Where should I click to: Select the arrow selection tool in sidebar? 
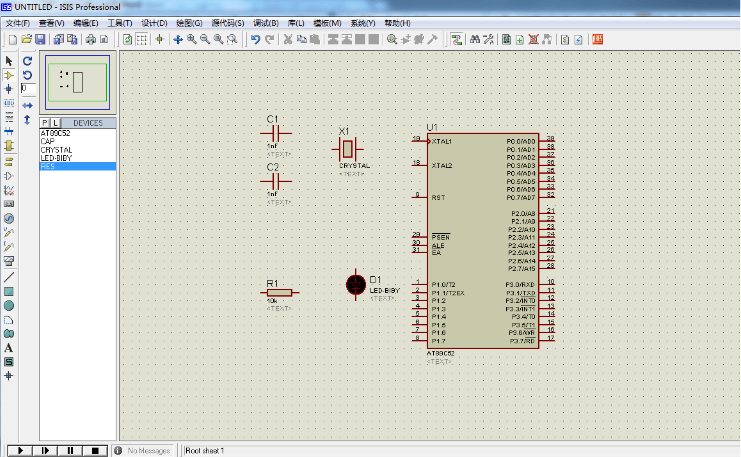pyautogui.click(x=9, y=61)
